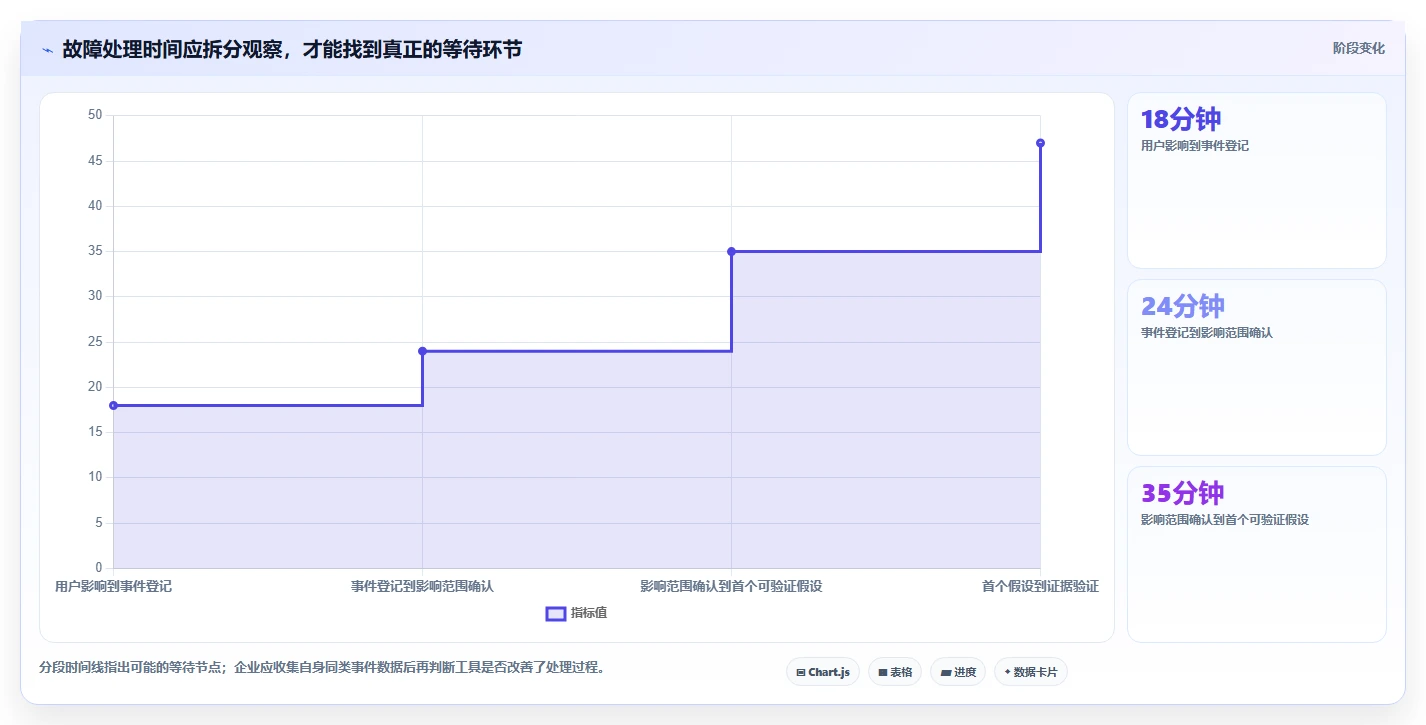Click the 数据卡片 chip

[1031, 672]
